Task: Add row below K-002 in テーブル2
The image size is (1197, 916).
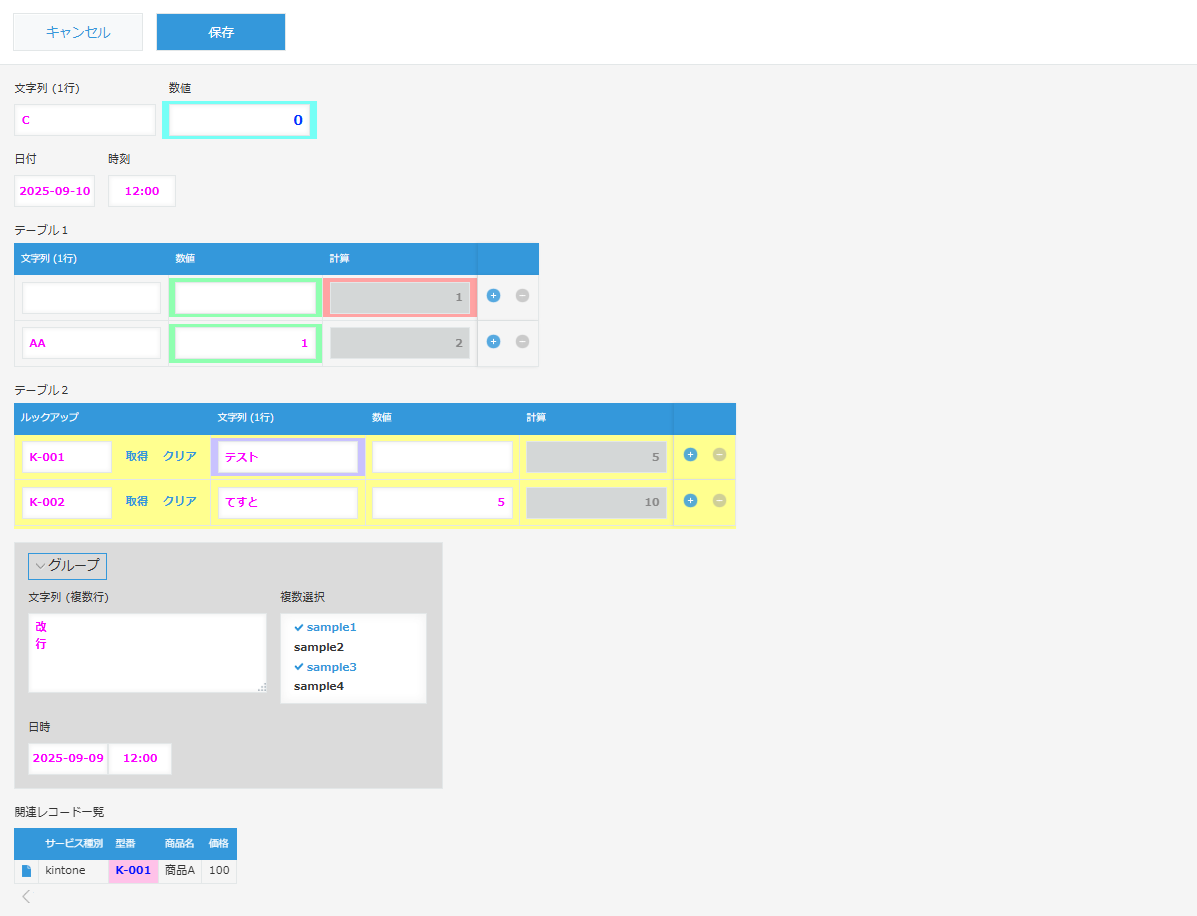Action: 690,501
